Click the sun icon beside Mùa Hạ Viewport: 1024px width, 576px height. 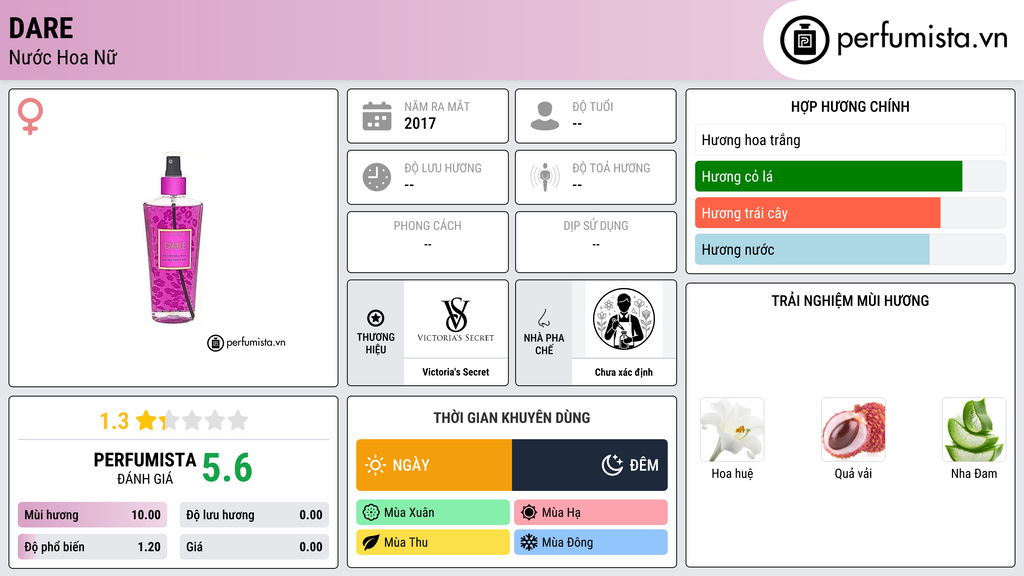click(x=529, y=513)
